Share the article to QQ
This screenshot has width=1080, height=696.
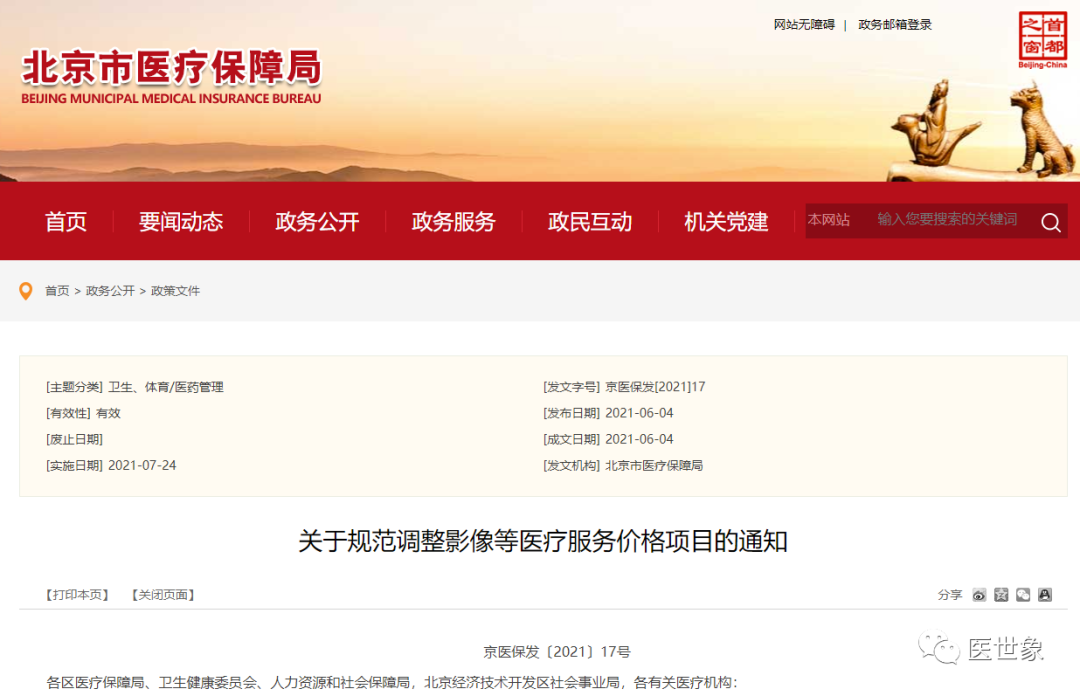click(x=1044, y=595)
